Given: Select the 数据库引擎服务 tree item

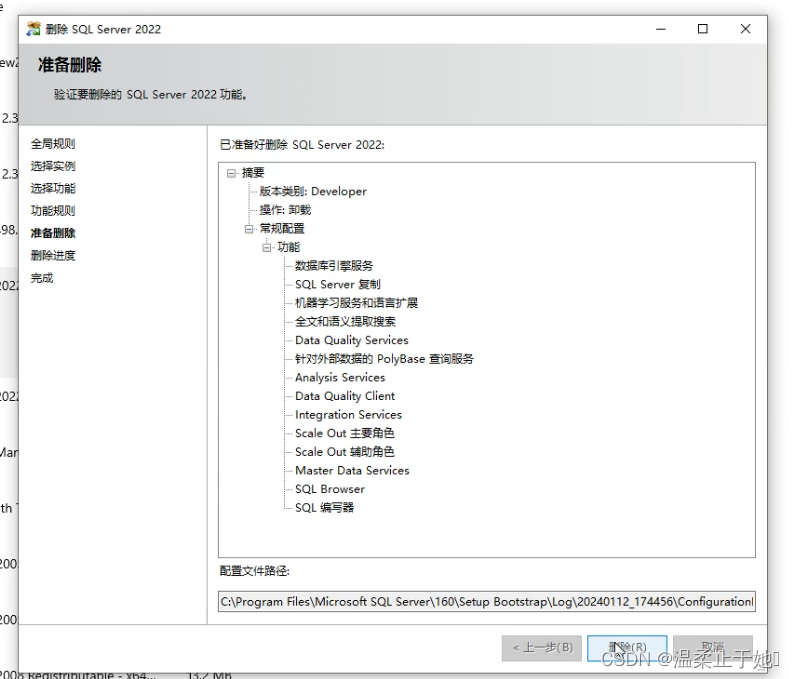Looking at the screenshot, I should coord(334,266).
